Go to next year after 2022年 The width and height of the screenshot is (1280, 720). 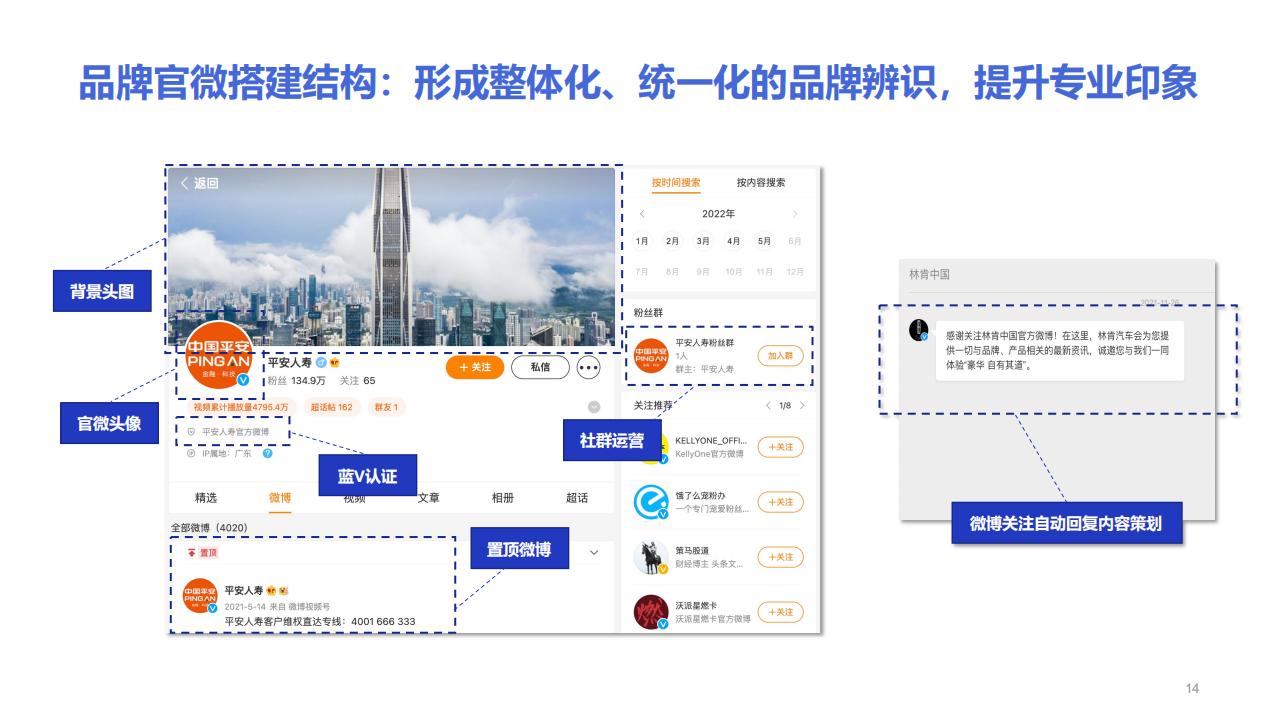tap(795, 214)
